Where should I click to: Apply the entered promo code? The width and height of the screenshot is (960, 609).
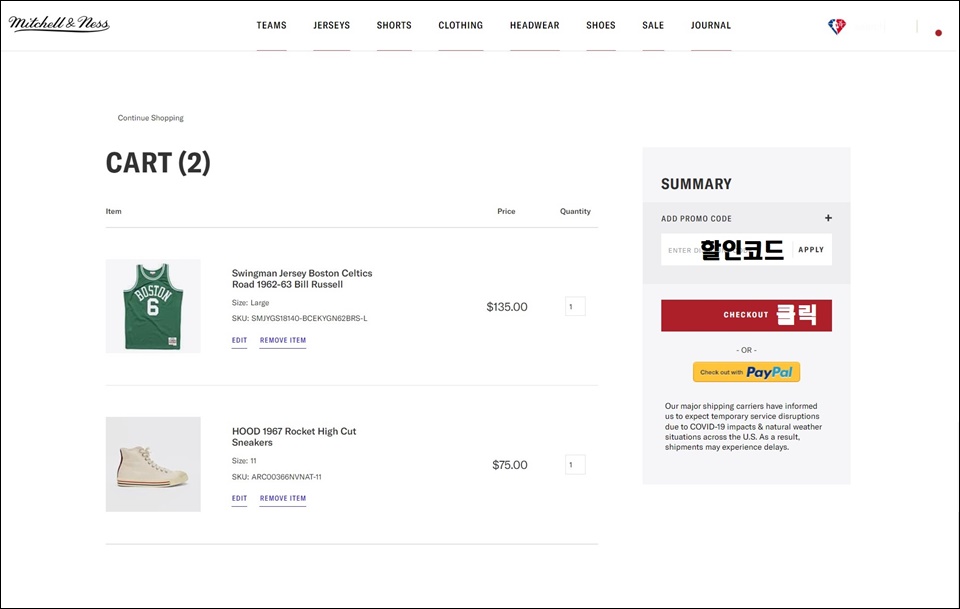(x=811, y=250)
